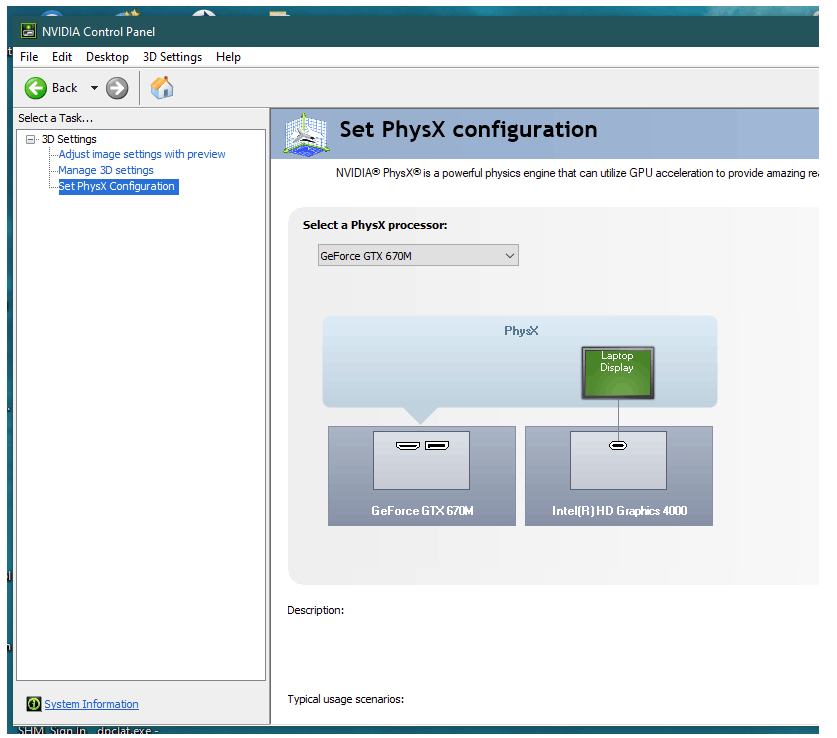The width and height of the screenshot is (837, 738).
Task: Click the NVIDIA Control Panel title icon
Action: tap(28, 31)
